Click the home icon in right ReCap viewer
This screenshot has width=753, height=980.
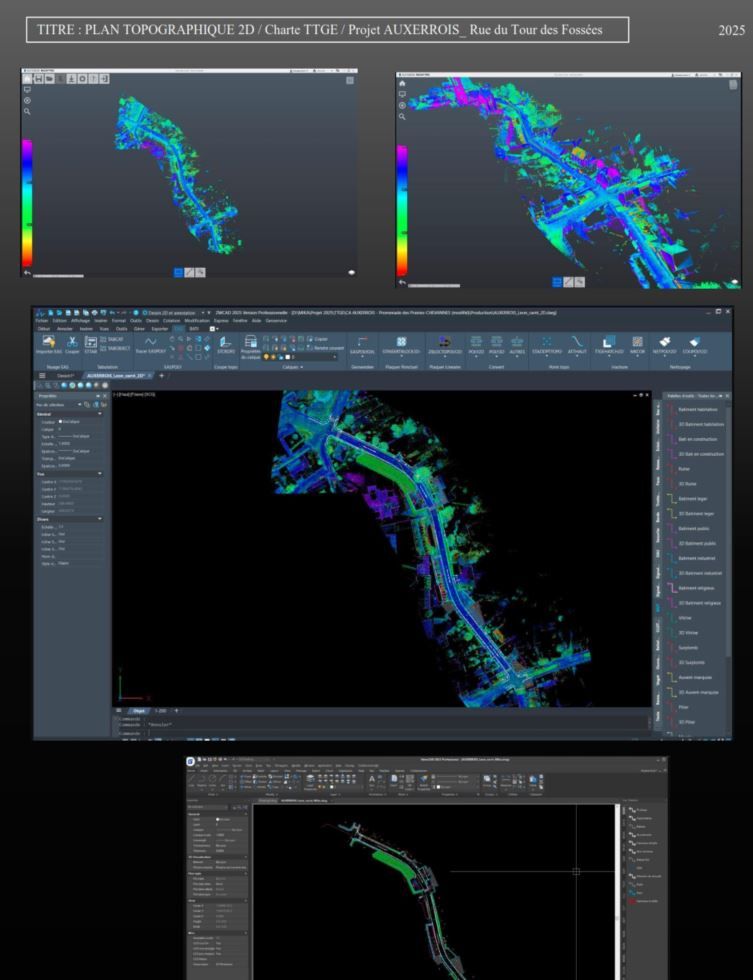[404, 83]
